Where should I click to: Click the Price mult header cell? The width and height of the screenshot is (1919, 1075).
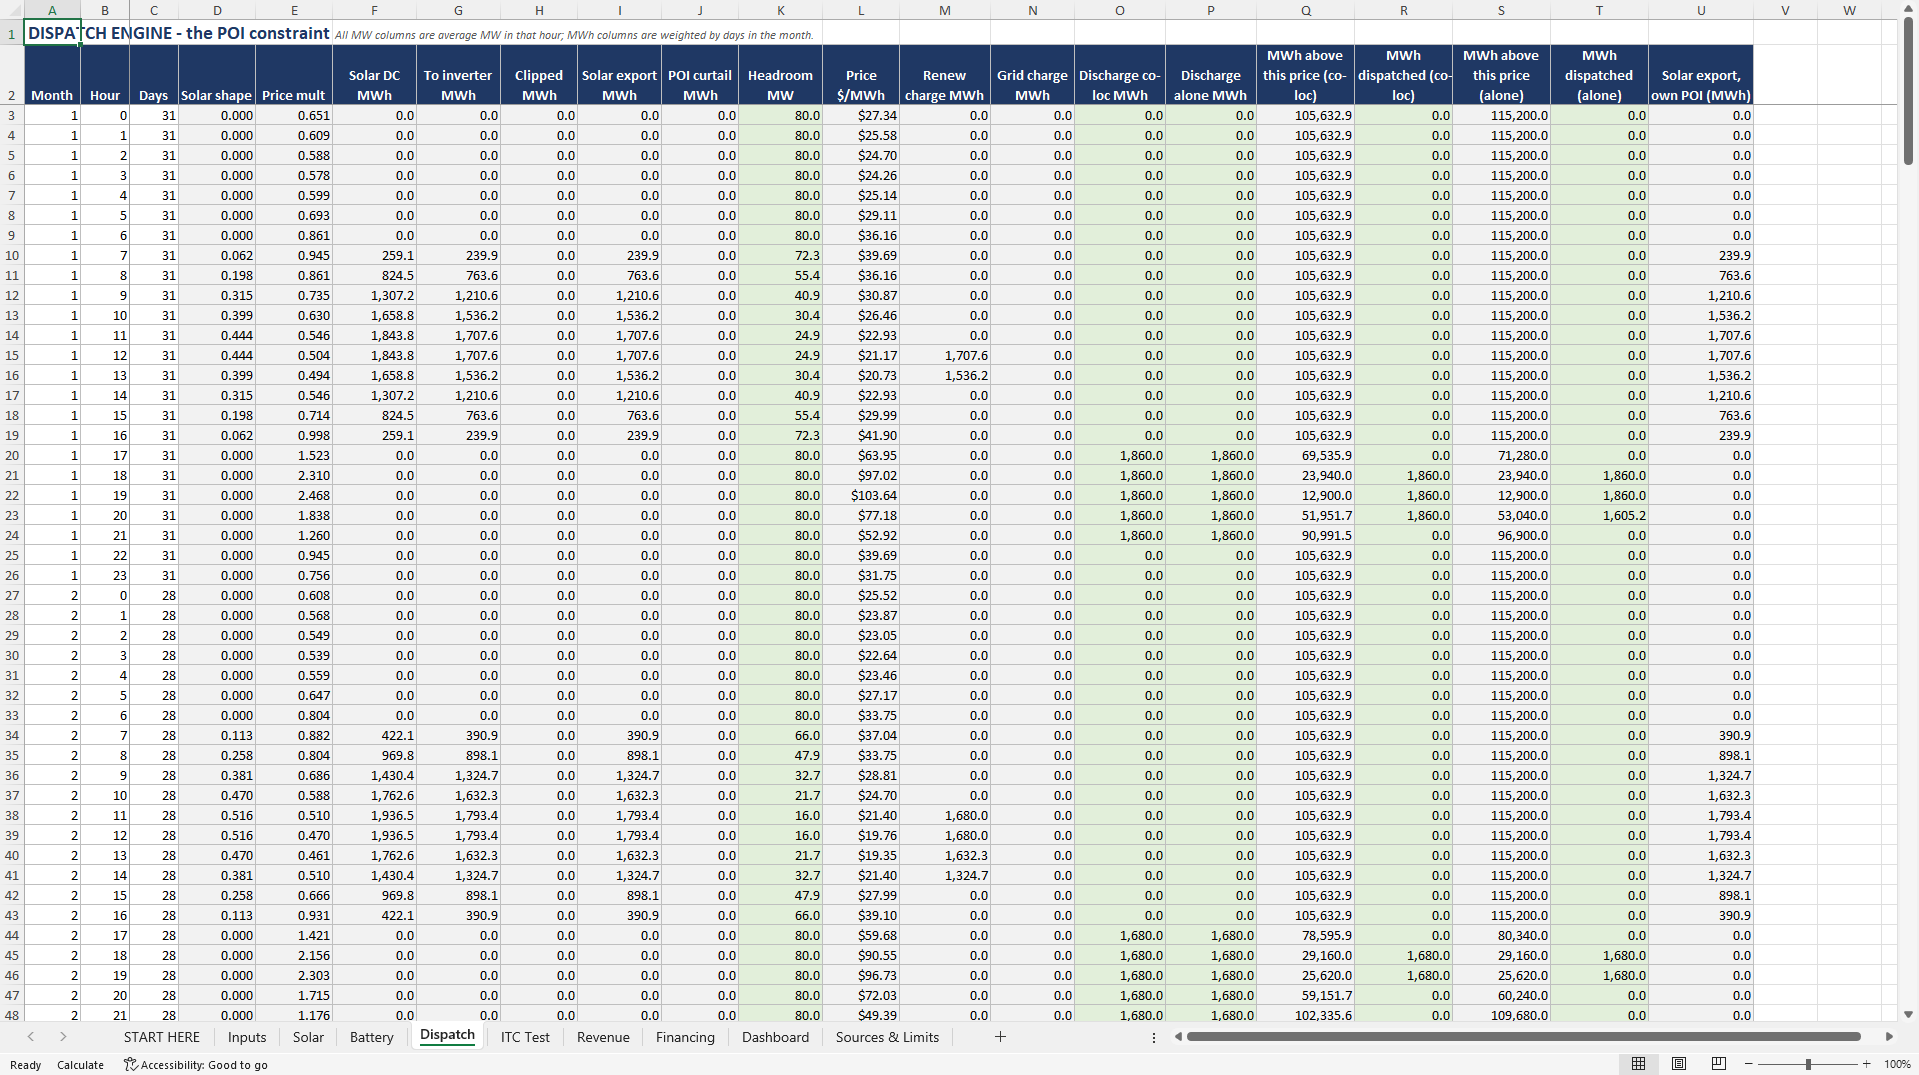pos(294,75)
